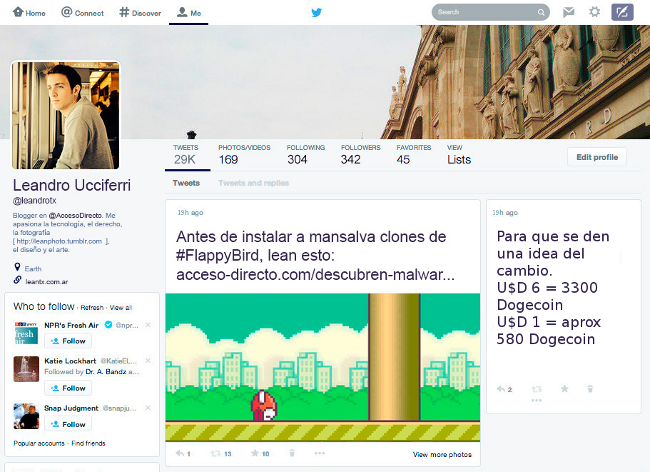
Task: Click NPR's Fresh Air avatar
Action: click(x=26, y=333)
